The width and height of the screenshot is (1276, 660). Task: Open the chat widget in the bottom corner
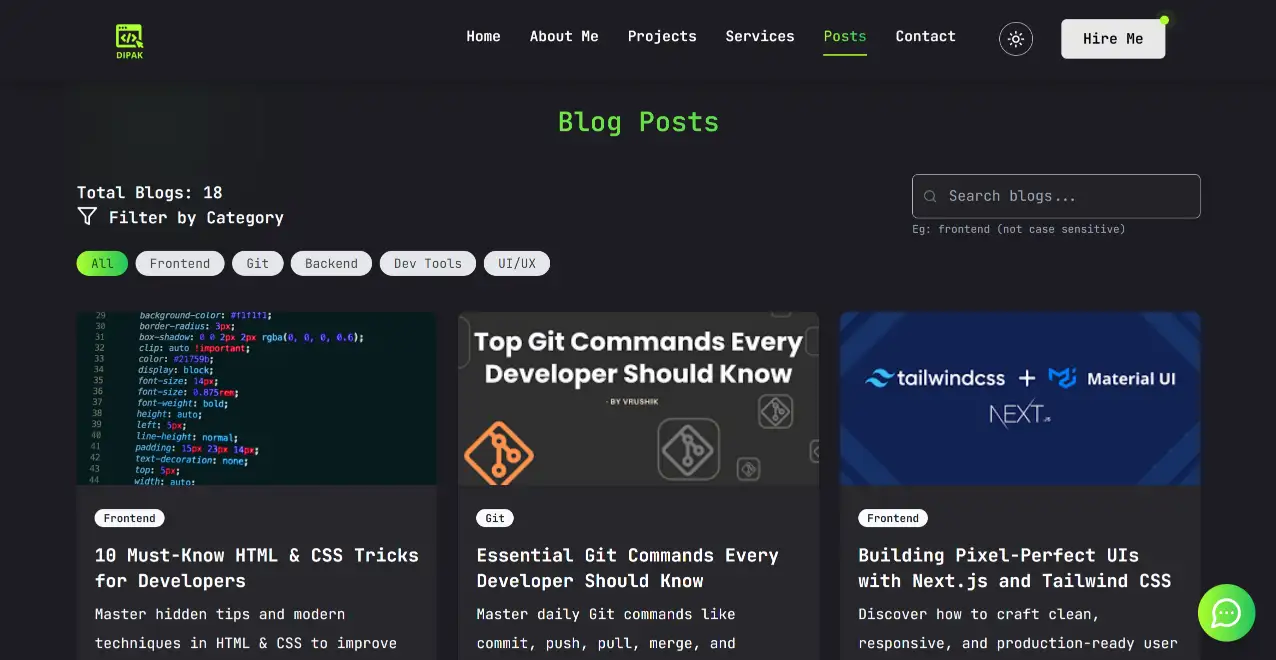coord(1226,612)
